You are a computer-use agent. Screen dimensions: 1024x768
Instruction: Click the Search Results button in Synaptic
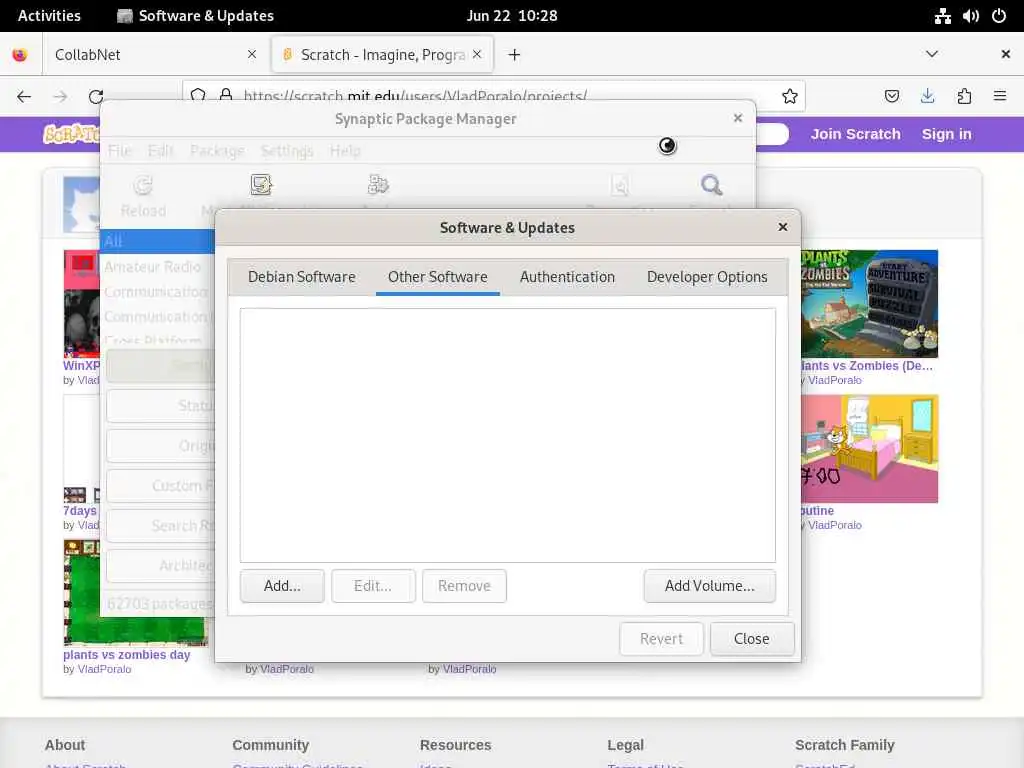[161, 526]
